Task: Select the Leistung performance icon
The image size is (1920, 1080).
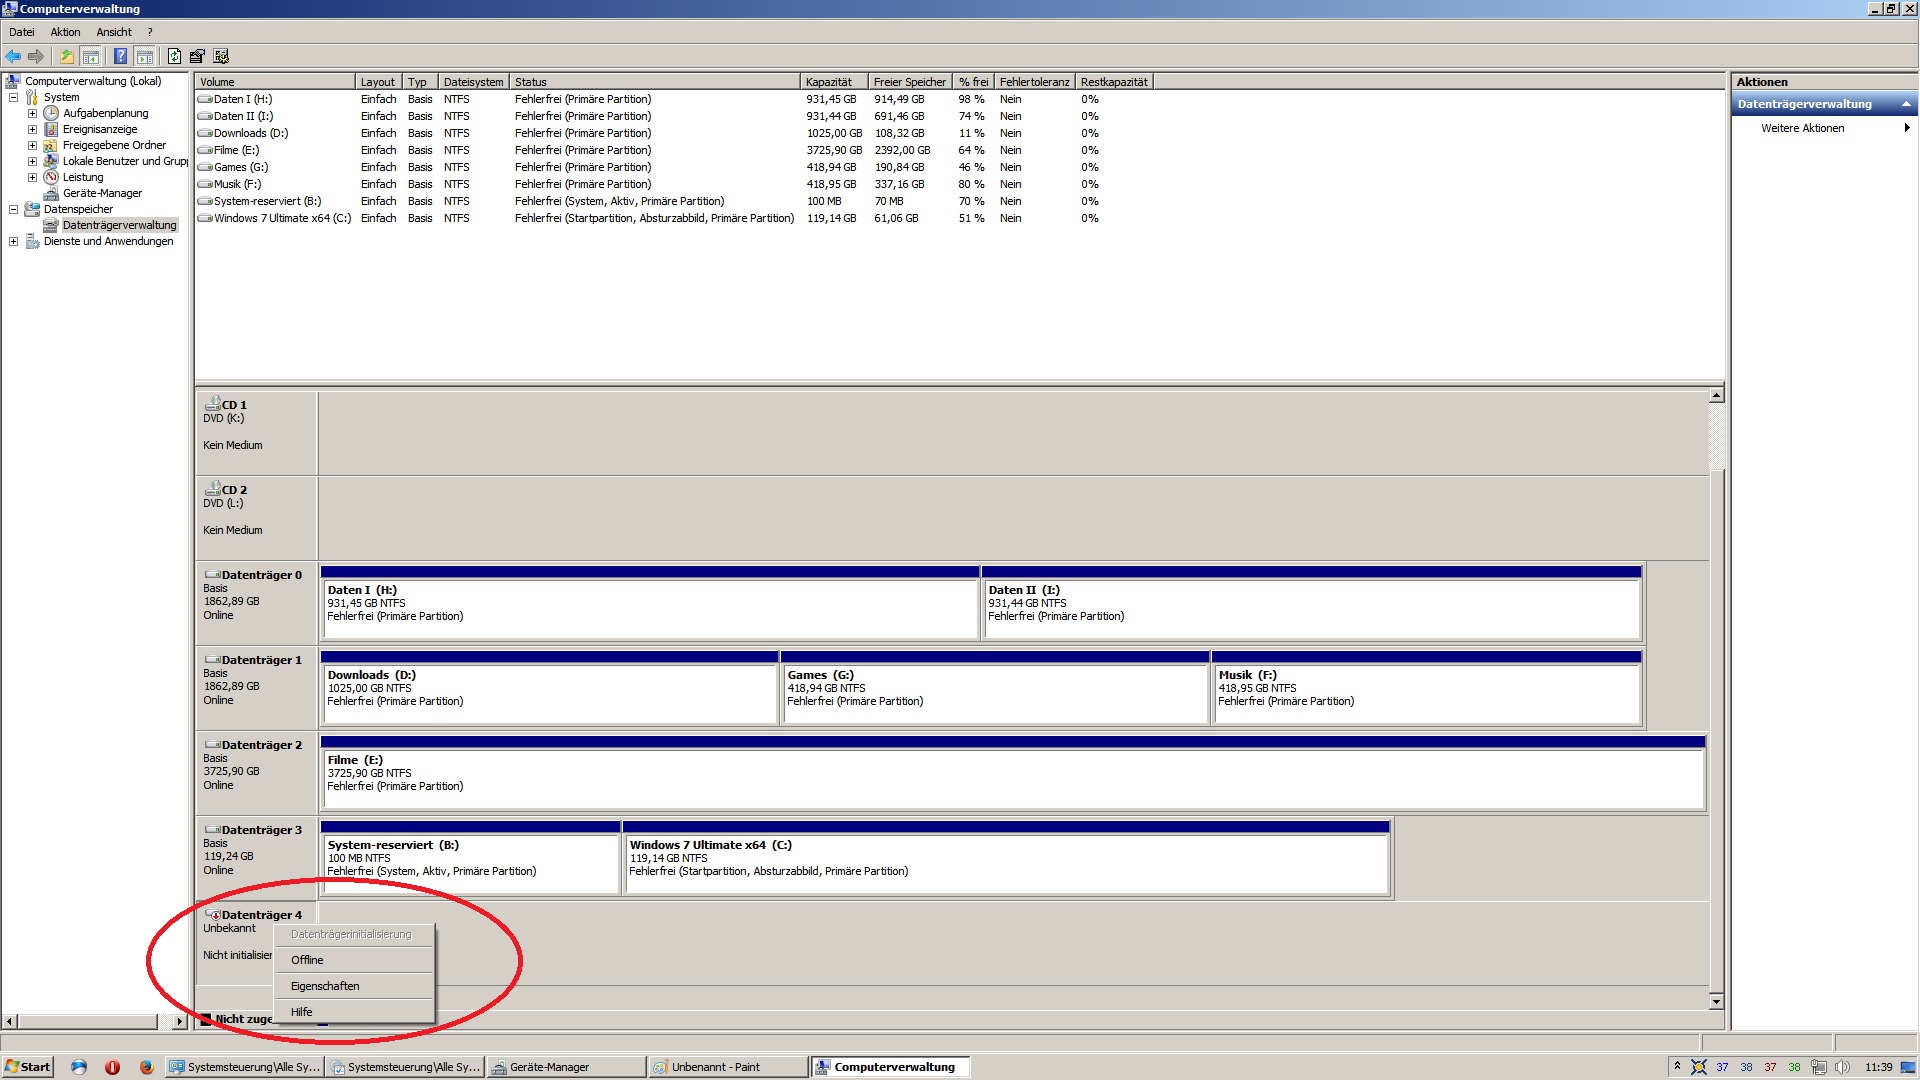Action: 51,177
